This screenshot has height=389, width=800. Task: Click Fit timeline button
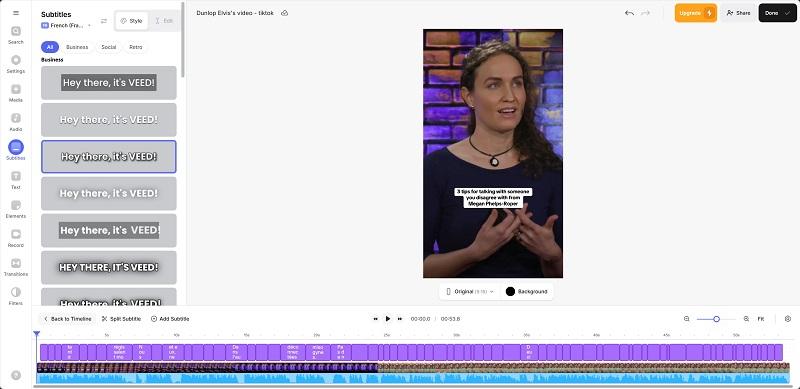click(x=761, y=319)
